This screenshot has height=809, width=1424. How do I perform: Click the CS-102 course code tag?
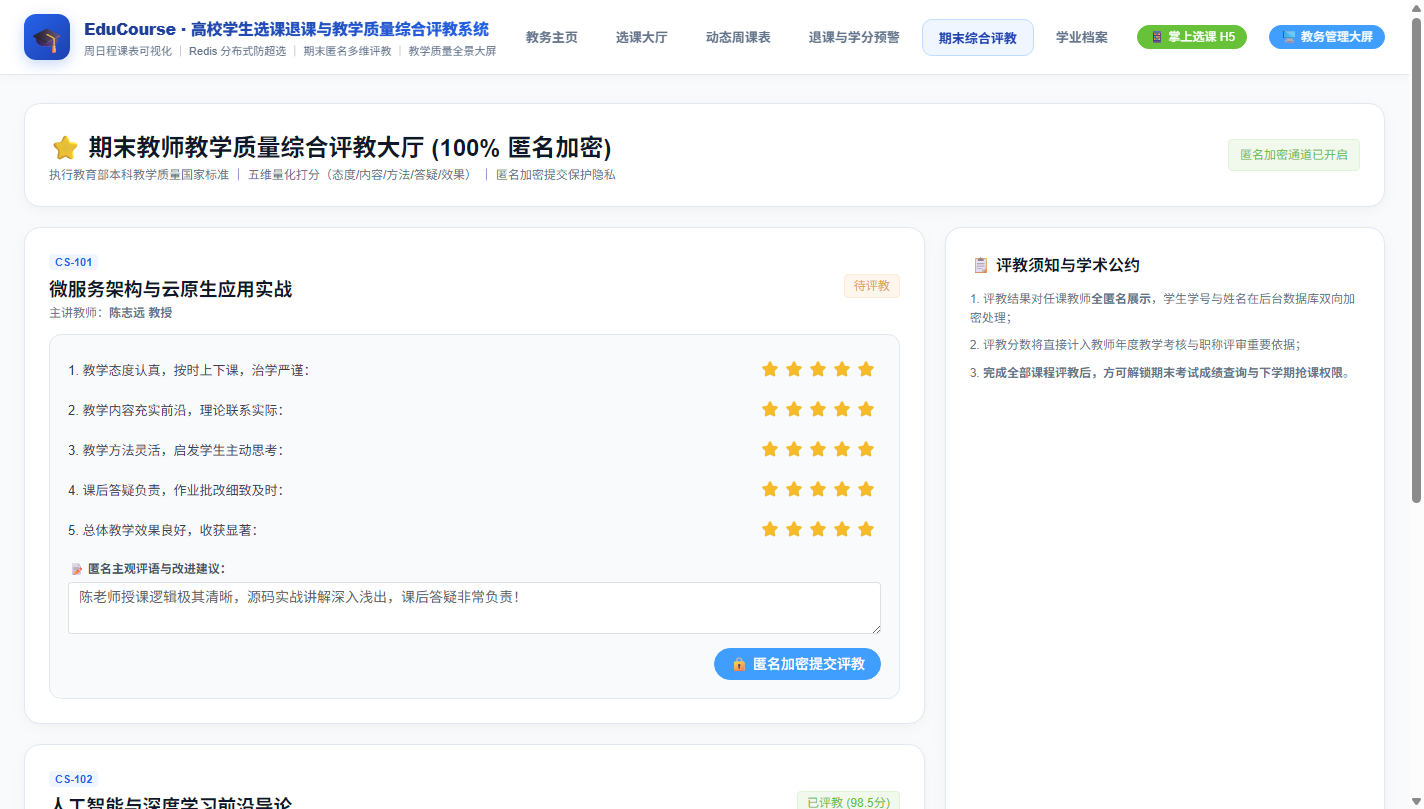(73, 779)
